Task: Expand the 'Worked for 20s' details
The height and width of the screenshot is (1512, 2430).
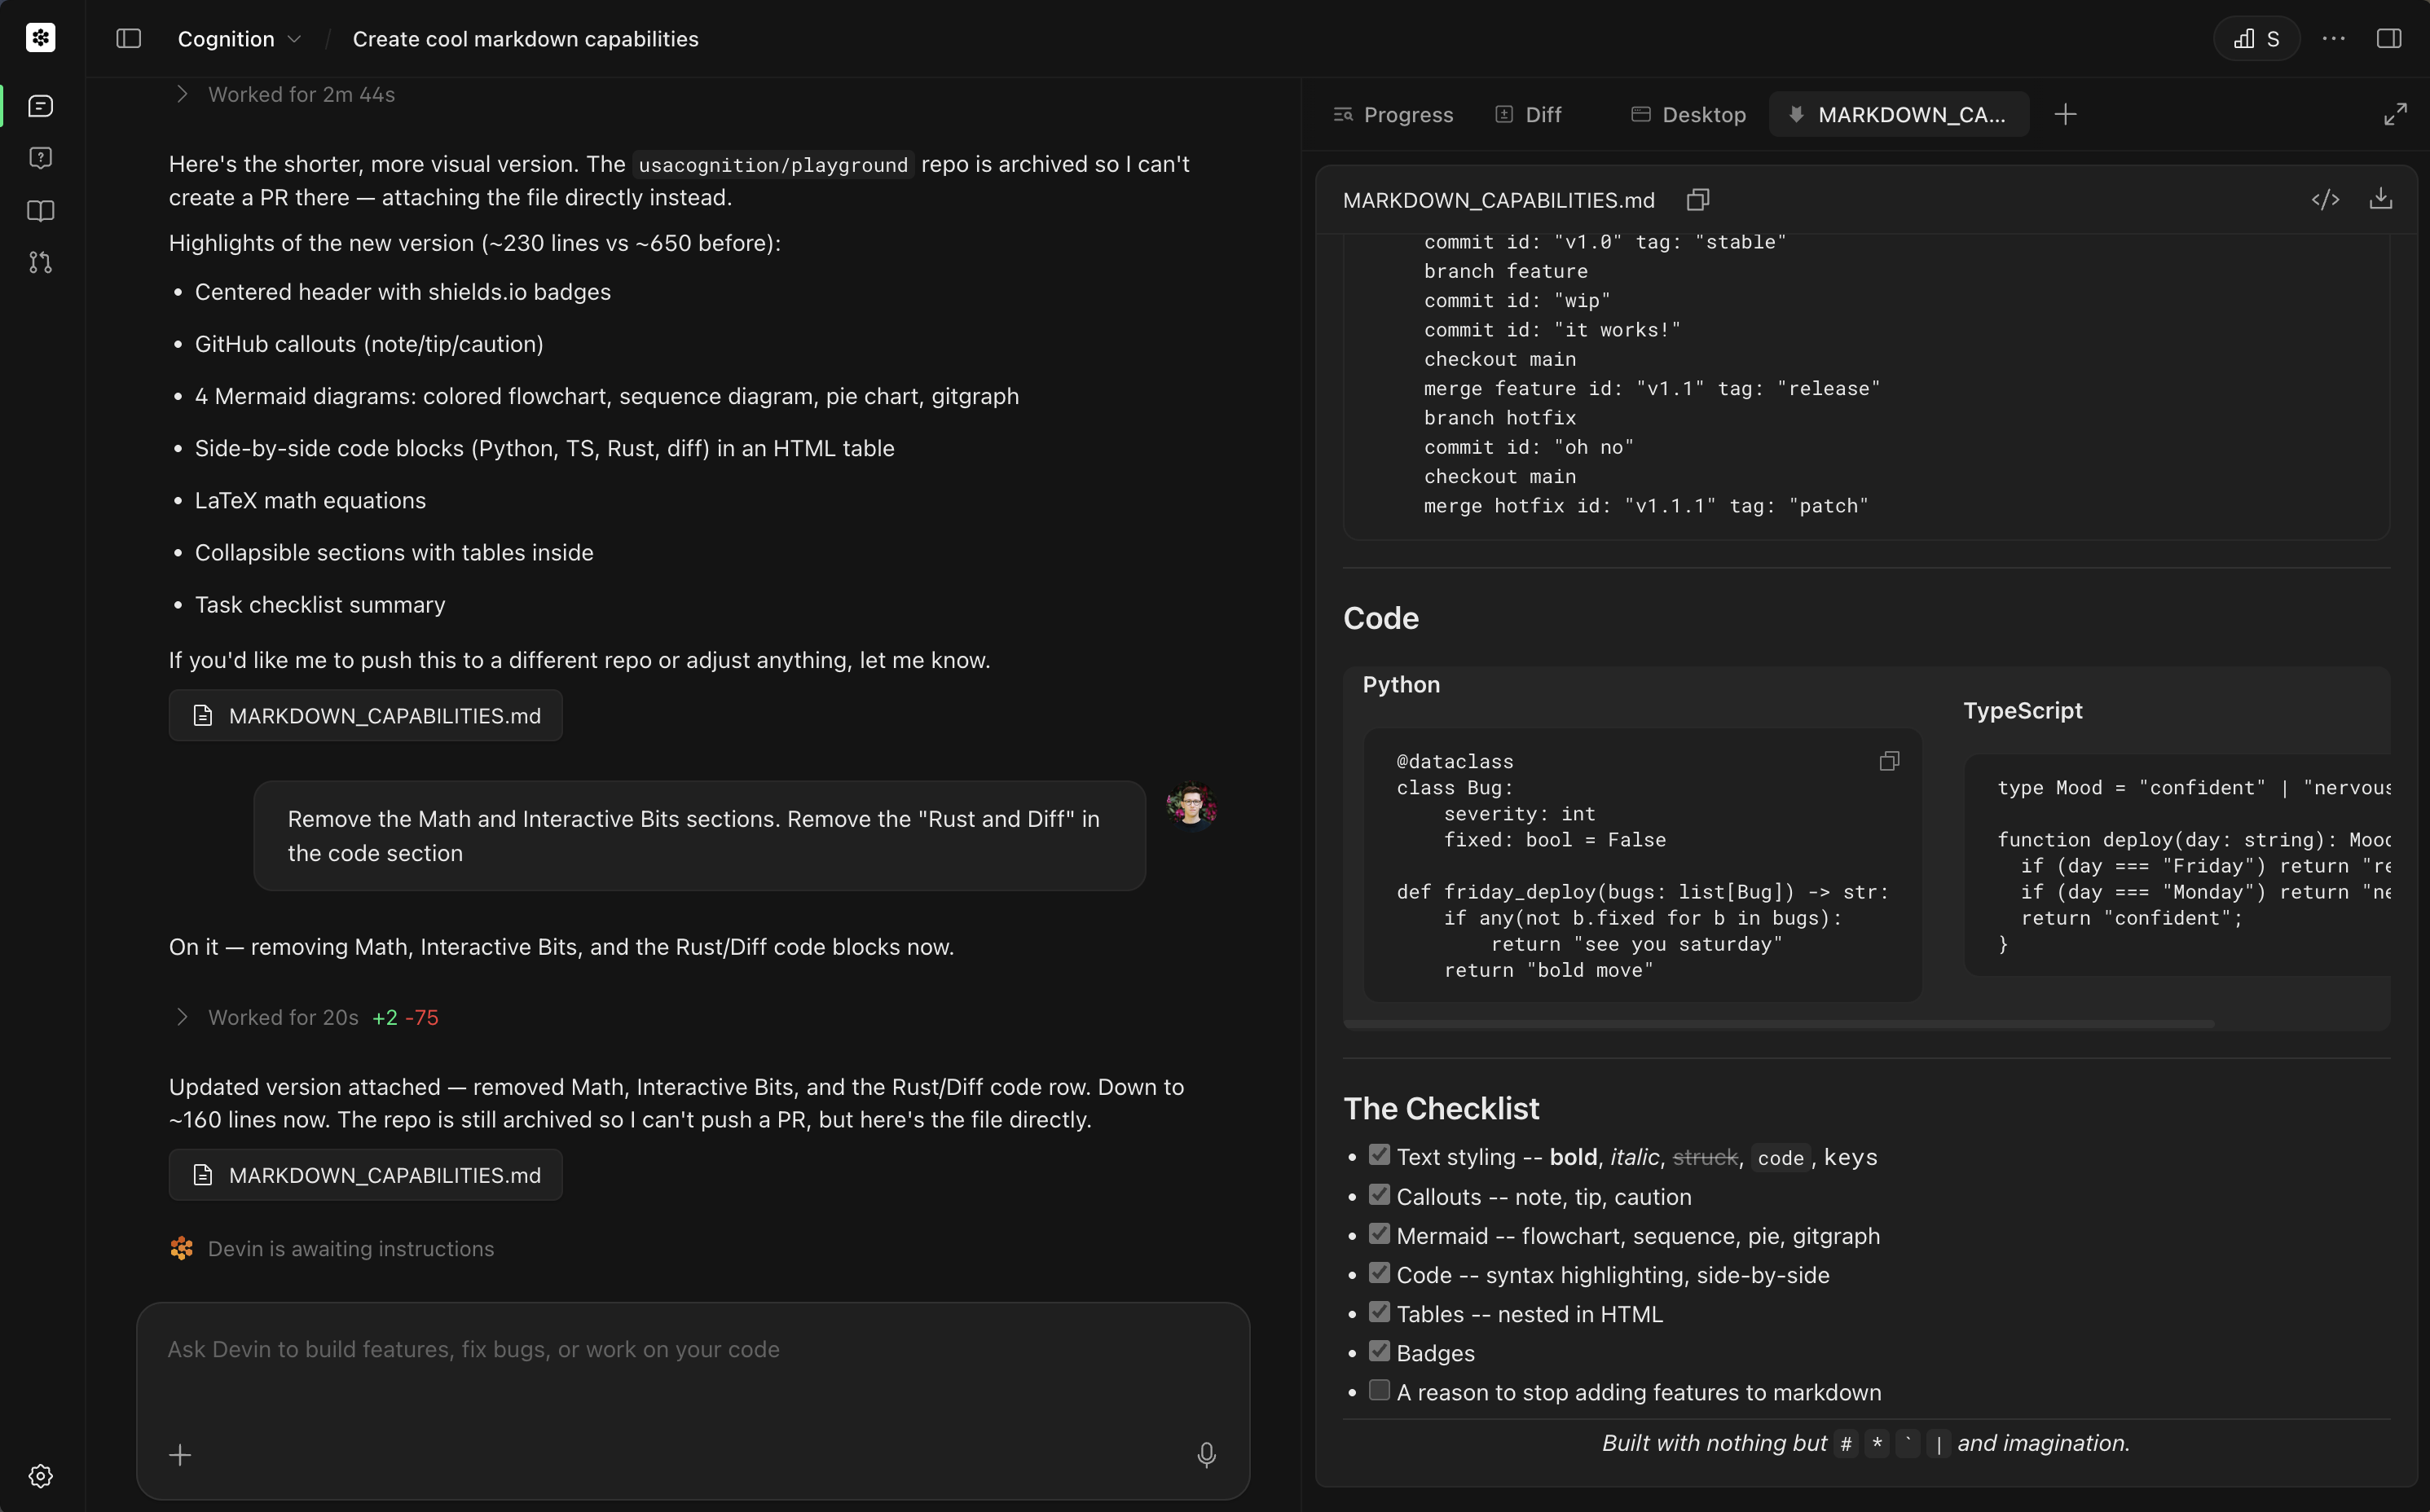Action: [283, 1017]
